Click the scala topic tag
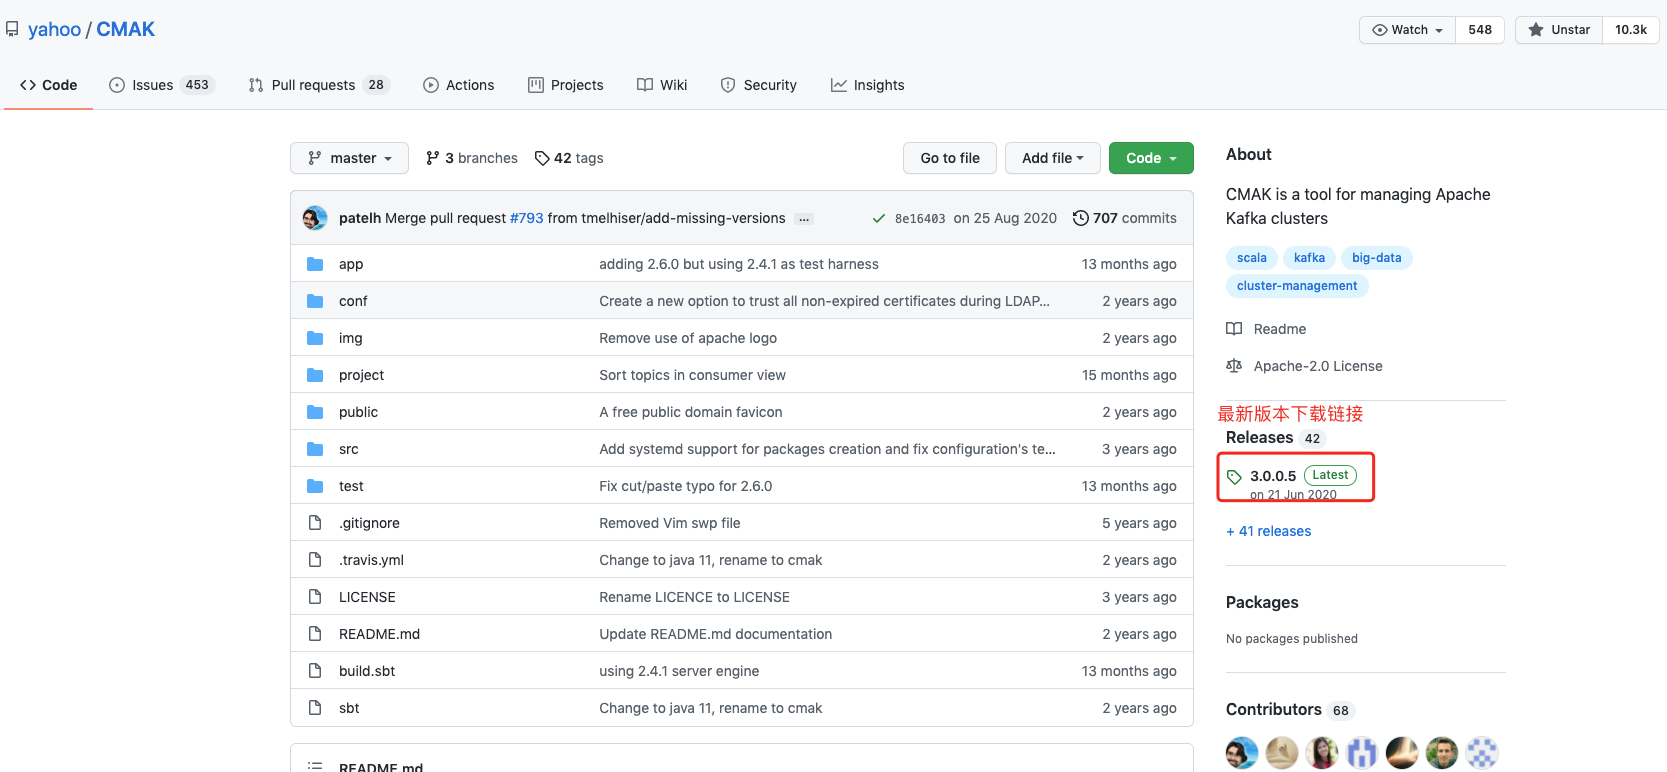 pos(1252,258)
